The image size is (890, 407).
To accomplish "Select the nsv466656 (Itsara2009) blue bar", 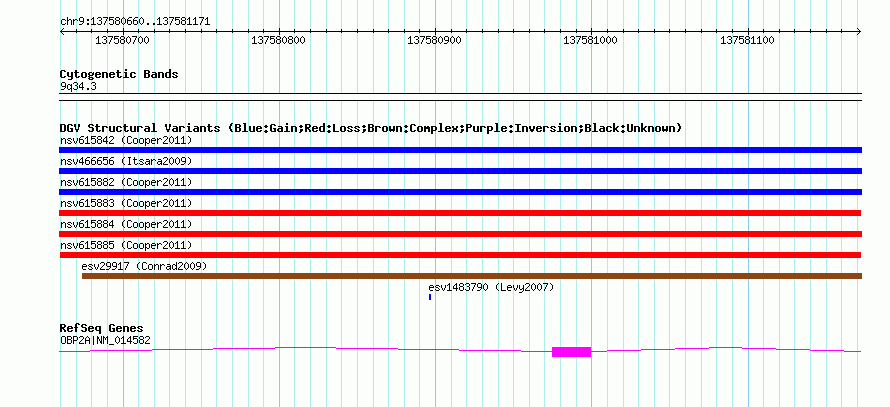I will (x=460, y=171).
